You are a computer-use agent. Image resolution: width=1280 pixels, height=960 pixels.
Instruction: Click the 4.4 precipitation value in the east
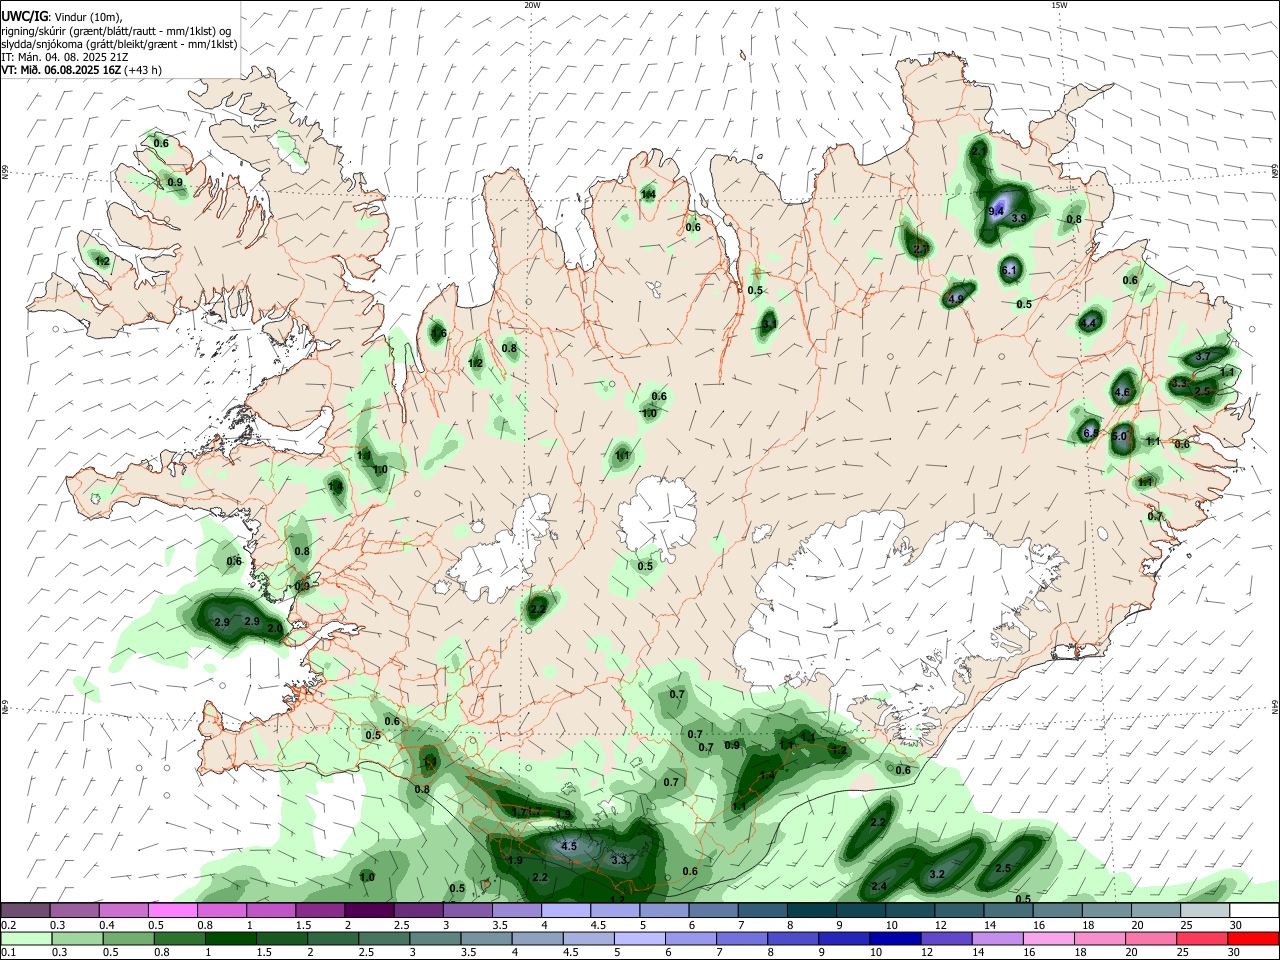point(1088,323)
